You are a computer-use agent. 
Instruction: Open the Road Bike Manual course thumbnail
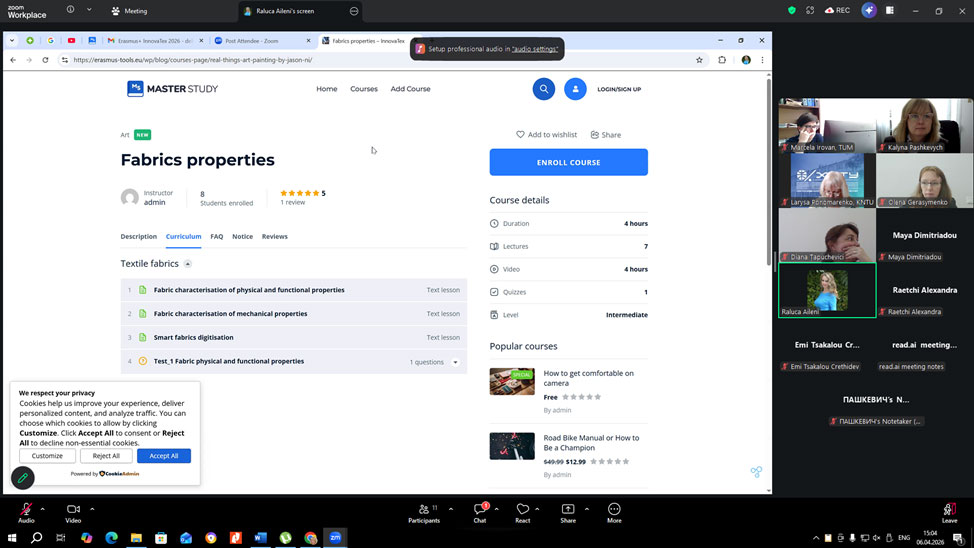(x=511, y=446)
